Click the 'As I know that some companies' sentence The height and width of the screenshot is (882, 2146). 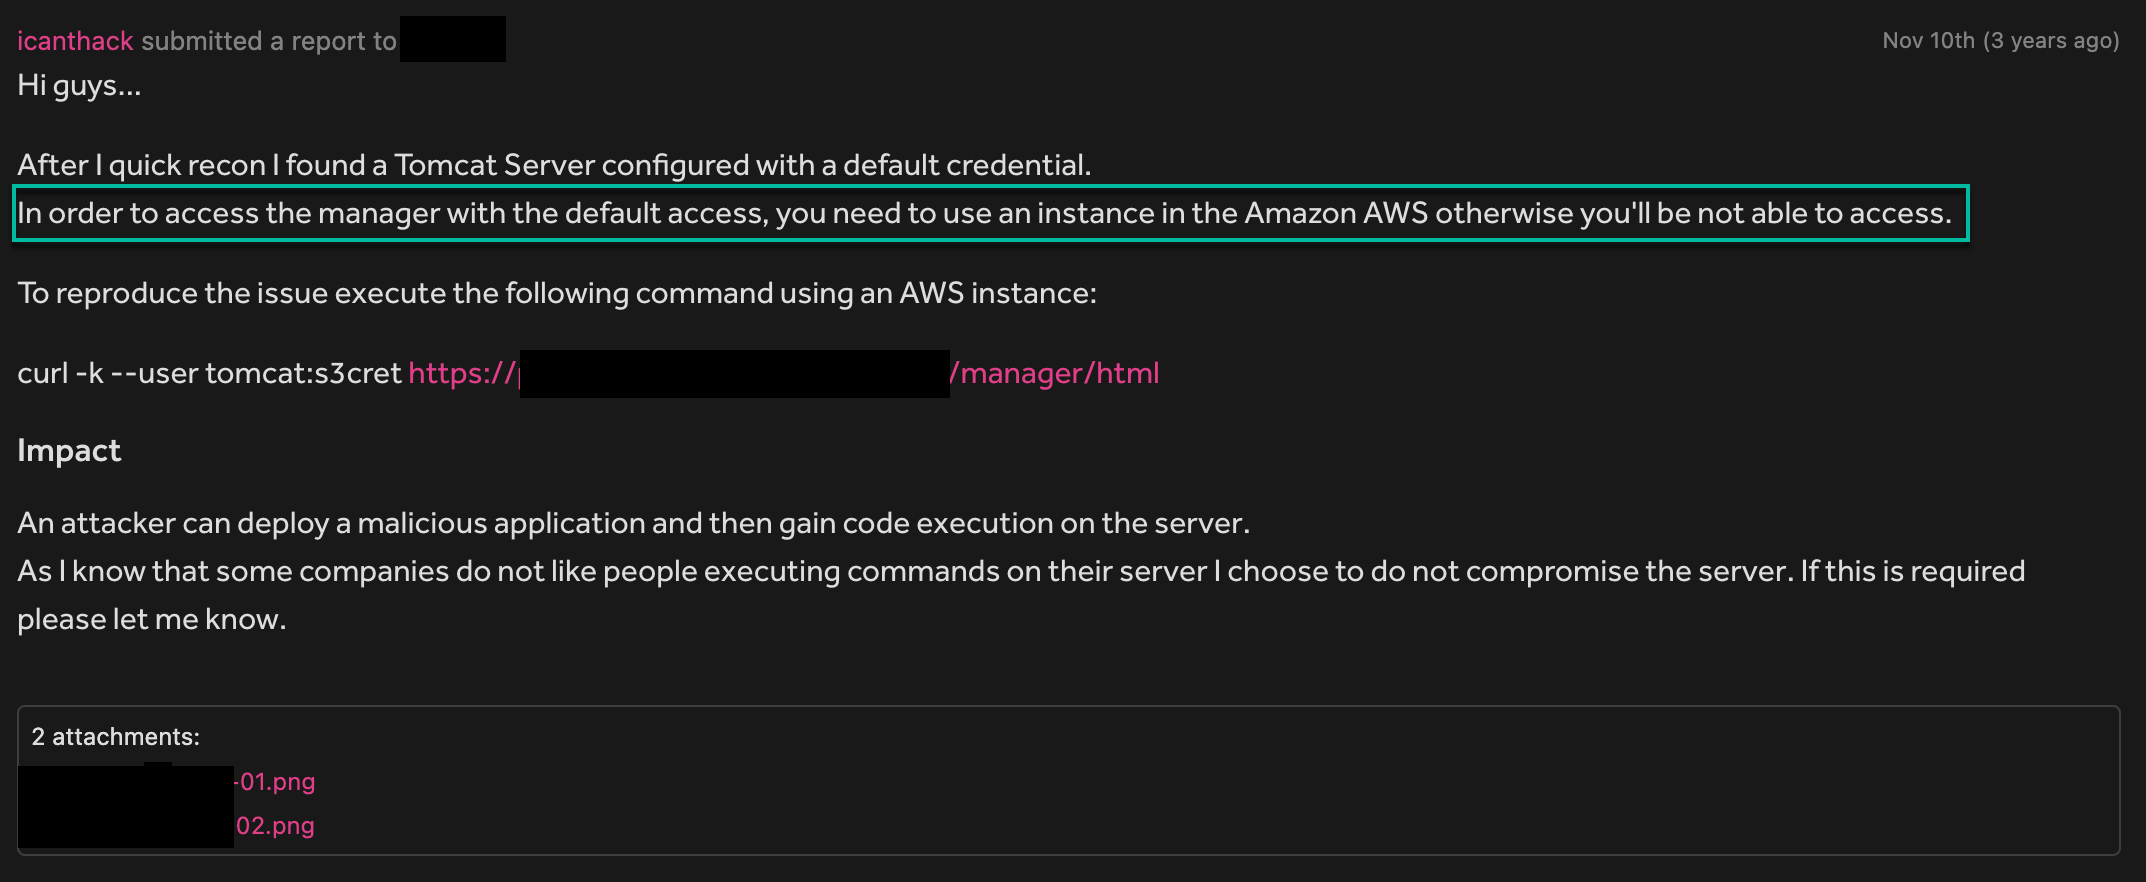pyautogui.click(x=1021, y=571)
